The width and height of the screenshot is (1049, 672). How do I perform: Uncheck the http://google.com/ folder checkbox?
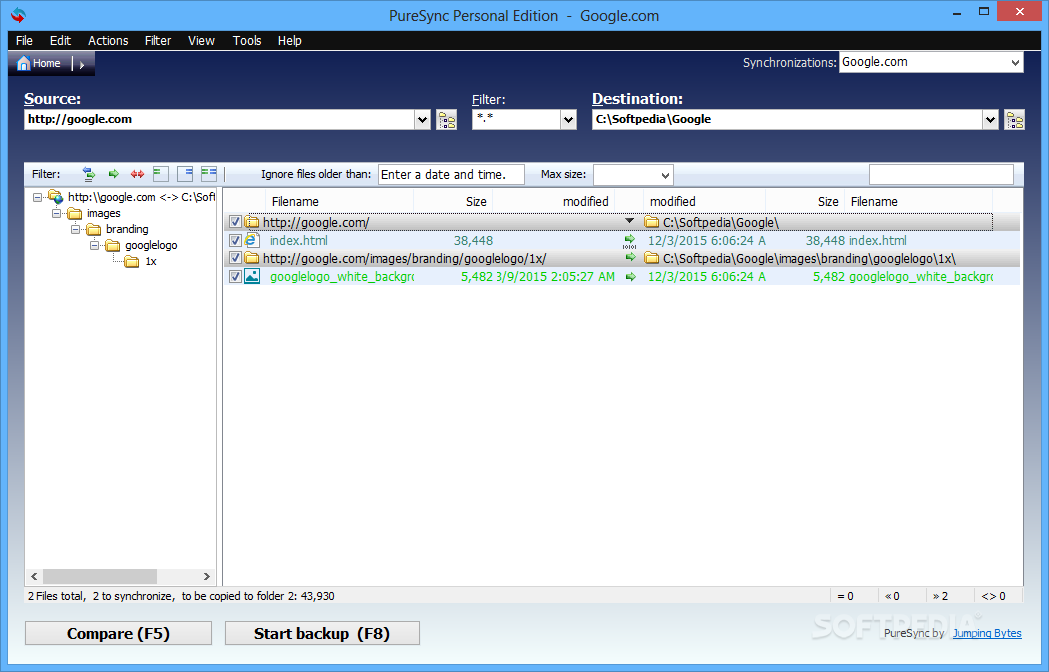click(x=235, y=222)
